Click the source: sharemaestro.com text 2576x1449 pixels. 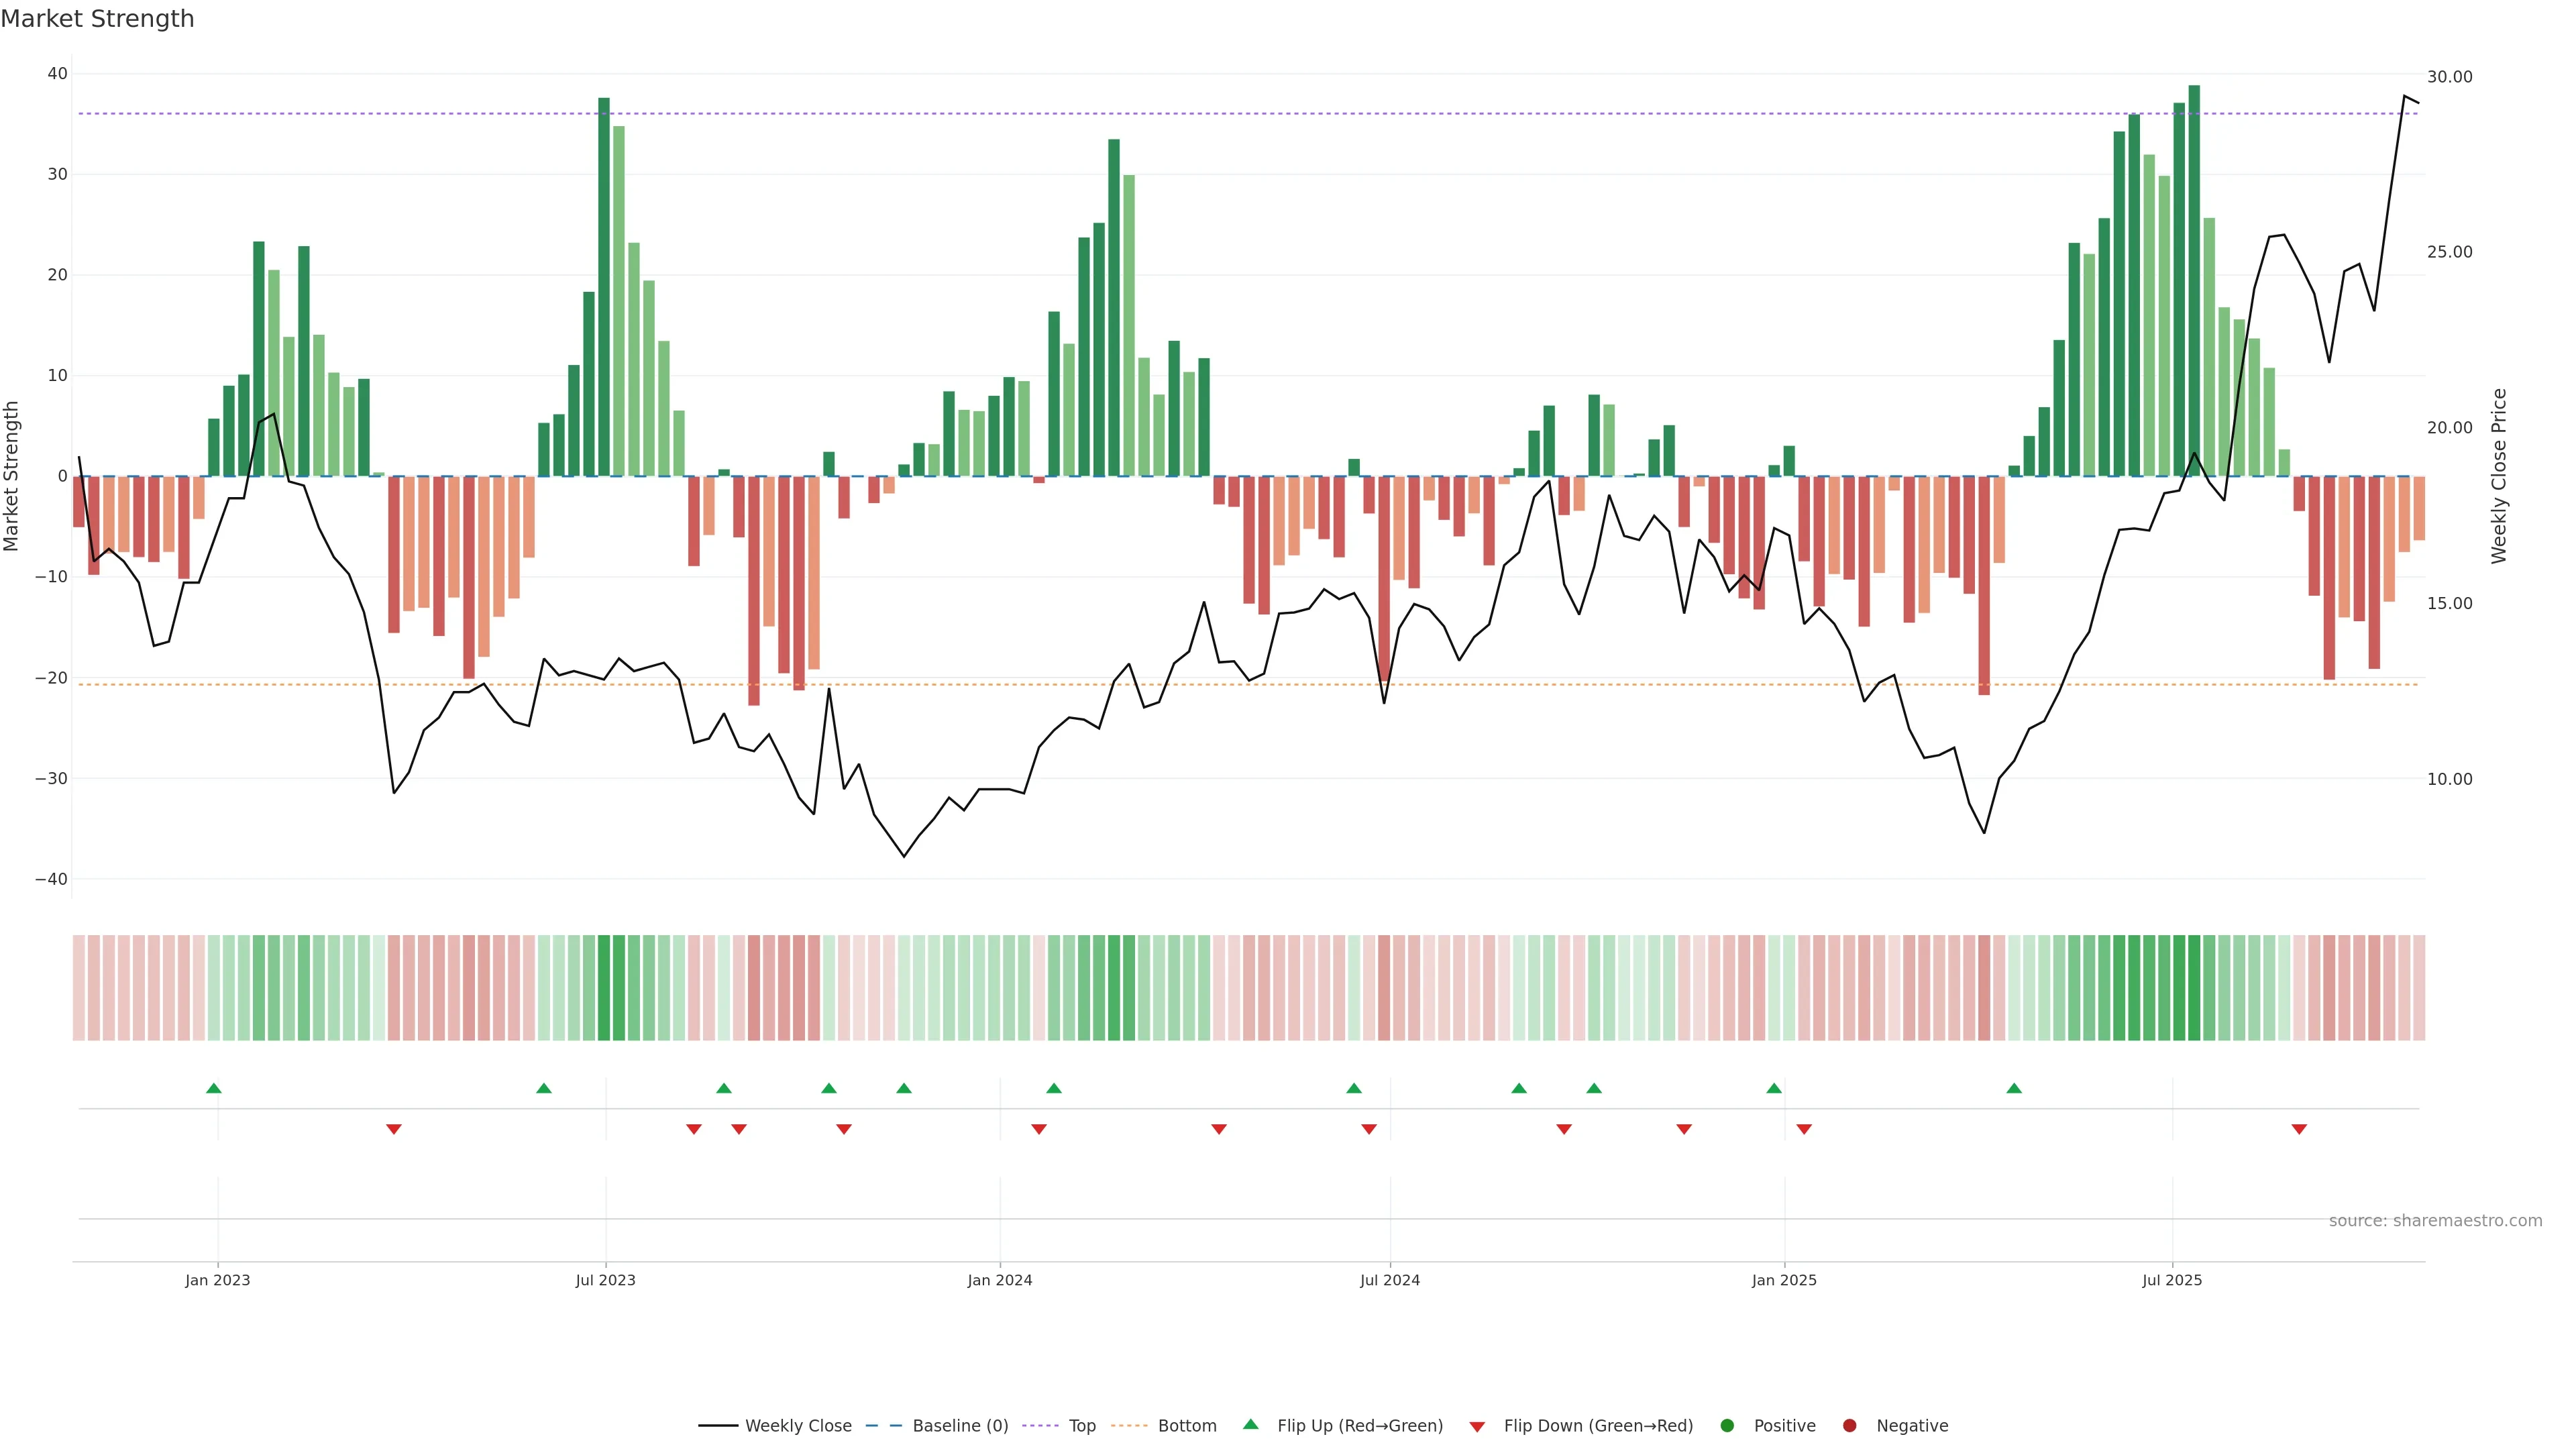coord(2435,1220)
